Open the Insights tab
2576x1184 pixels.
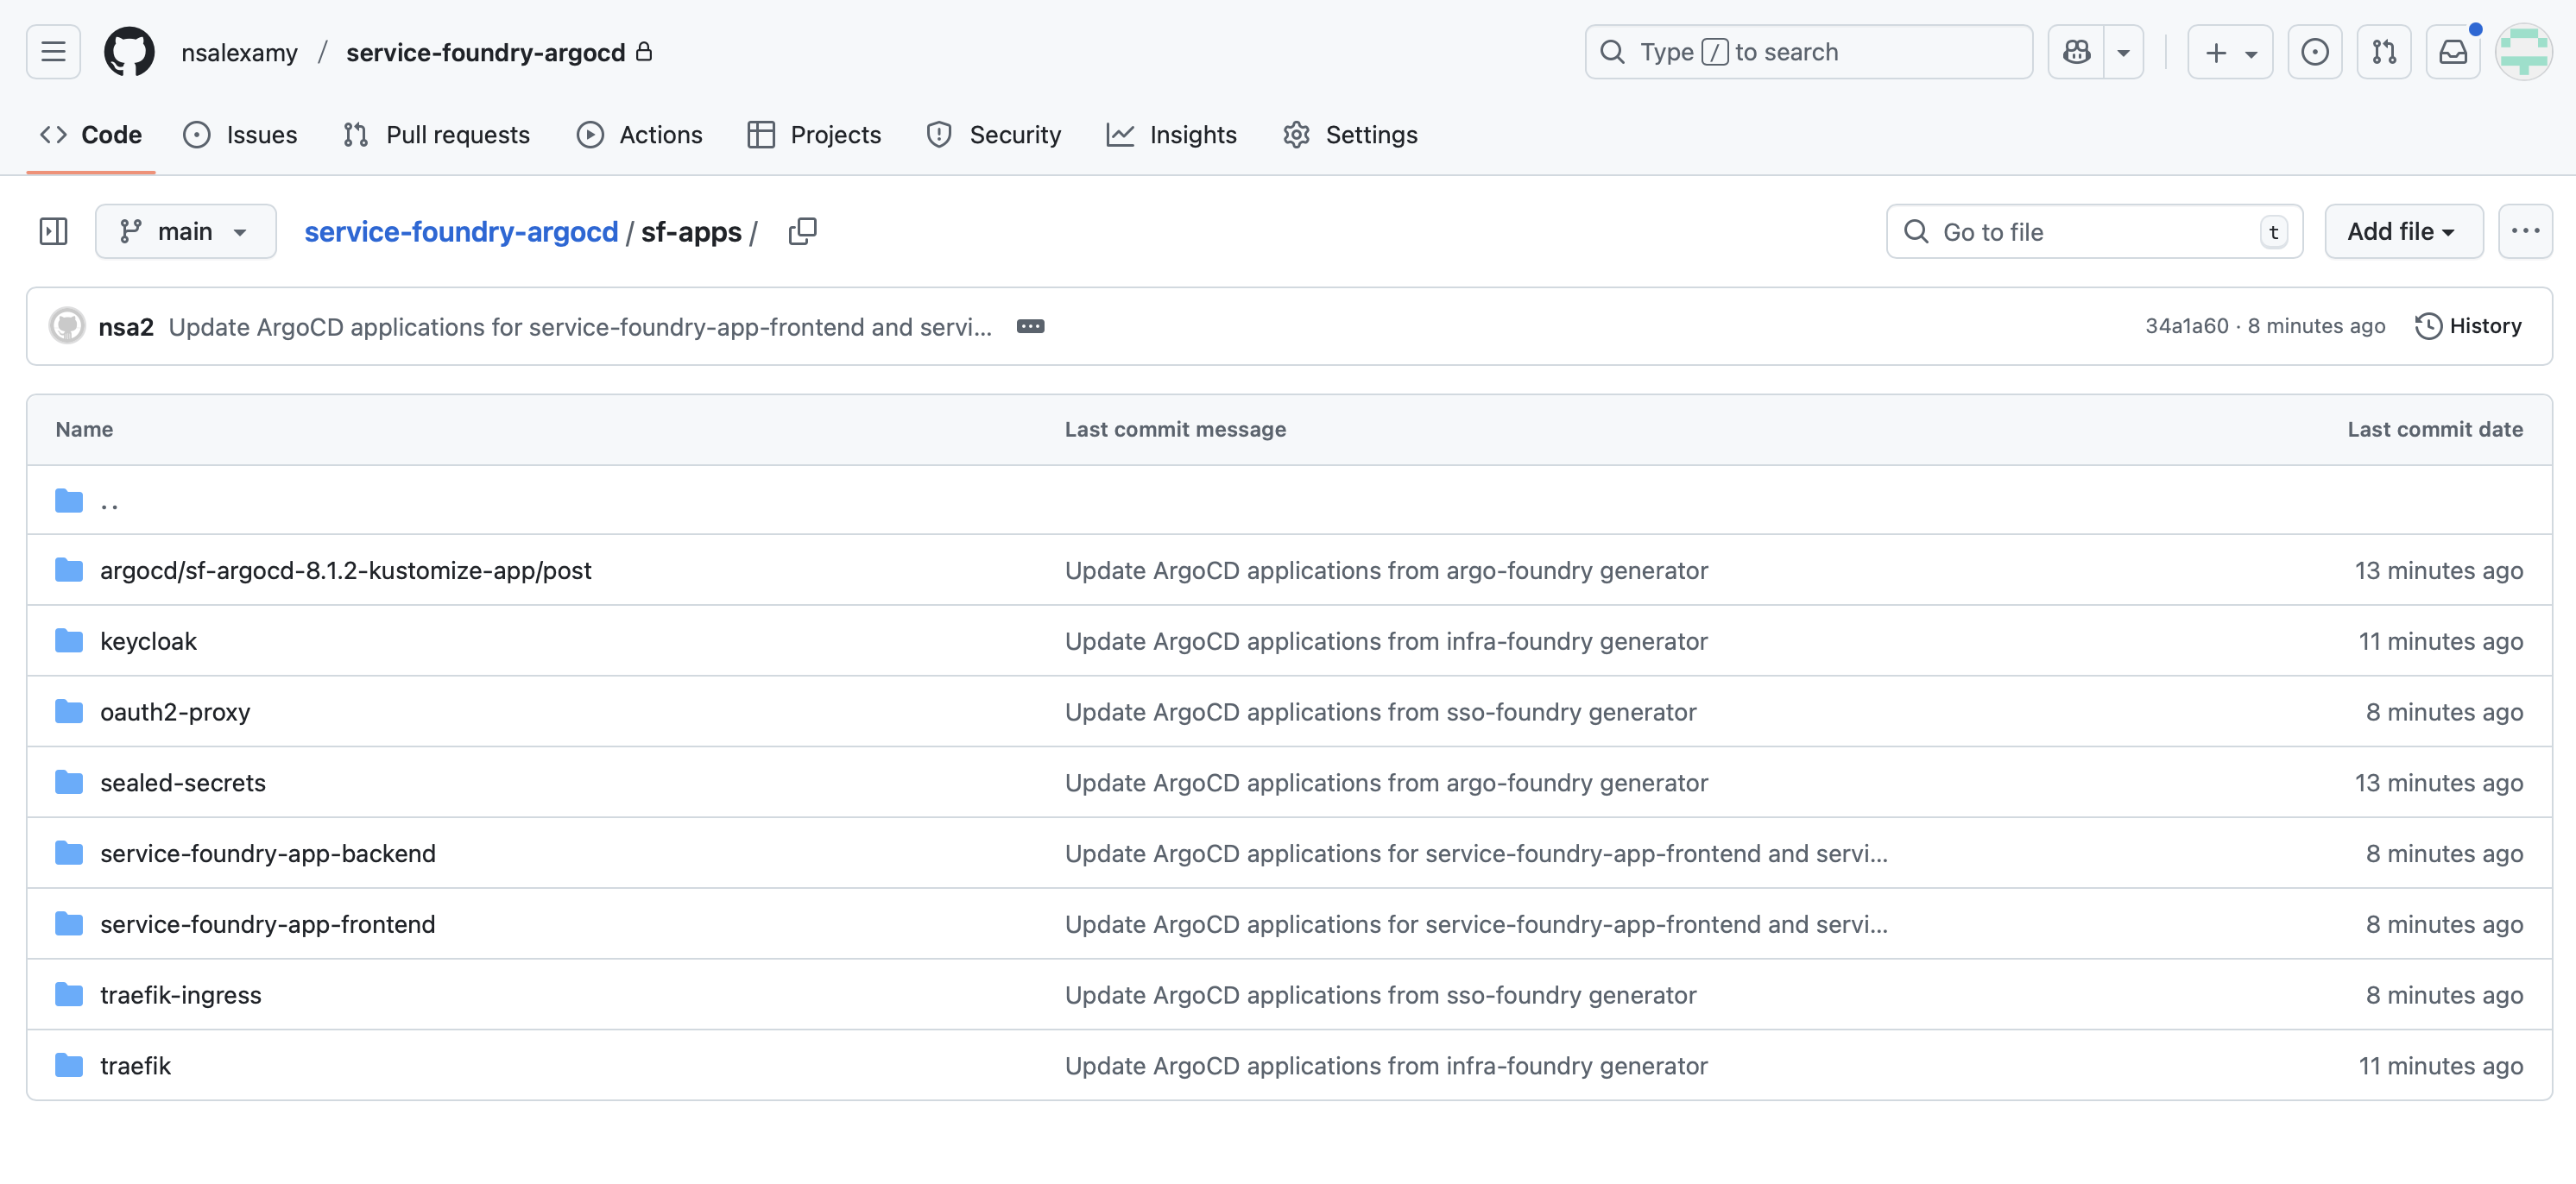pos(1172,135)
